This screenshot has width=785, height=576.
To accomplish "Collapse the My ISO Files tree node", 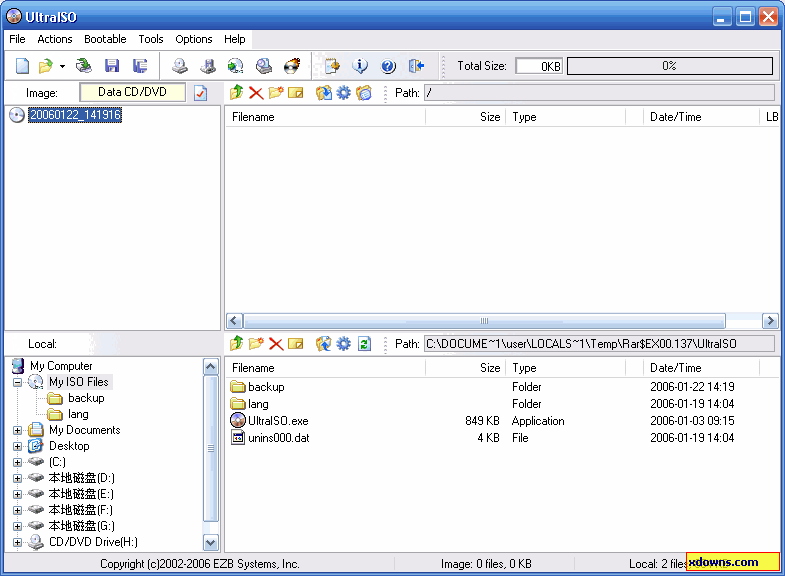I will point(18,382).
